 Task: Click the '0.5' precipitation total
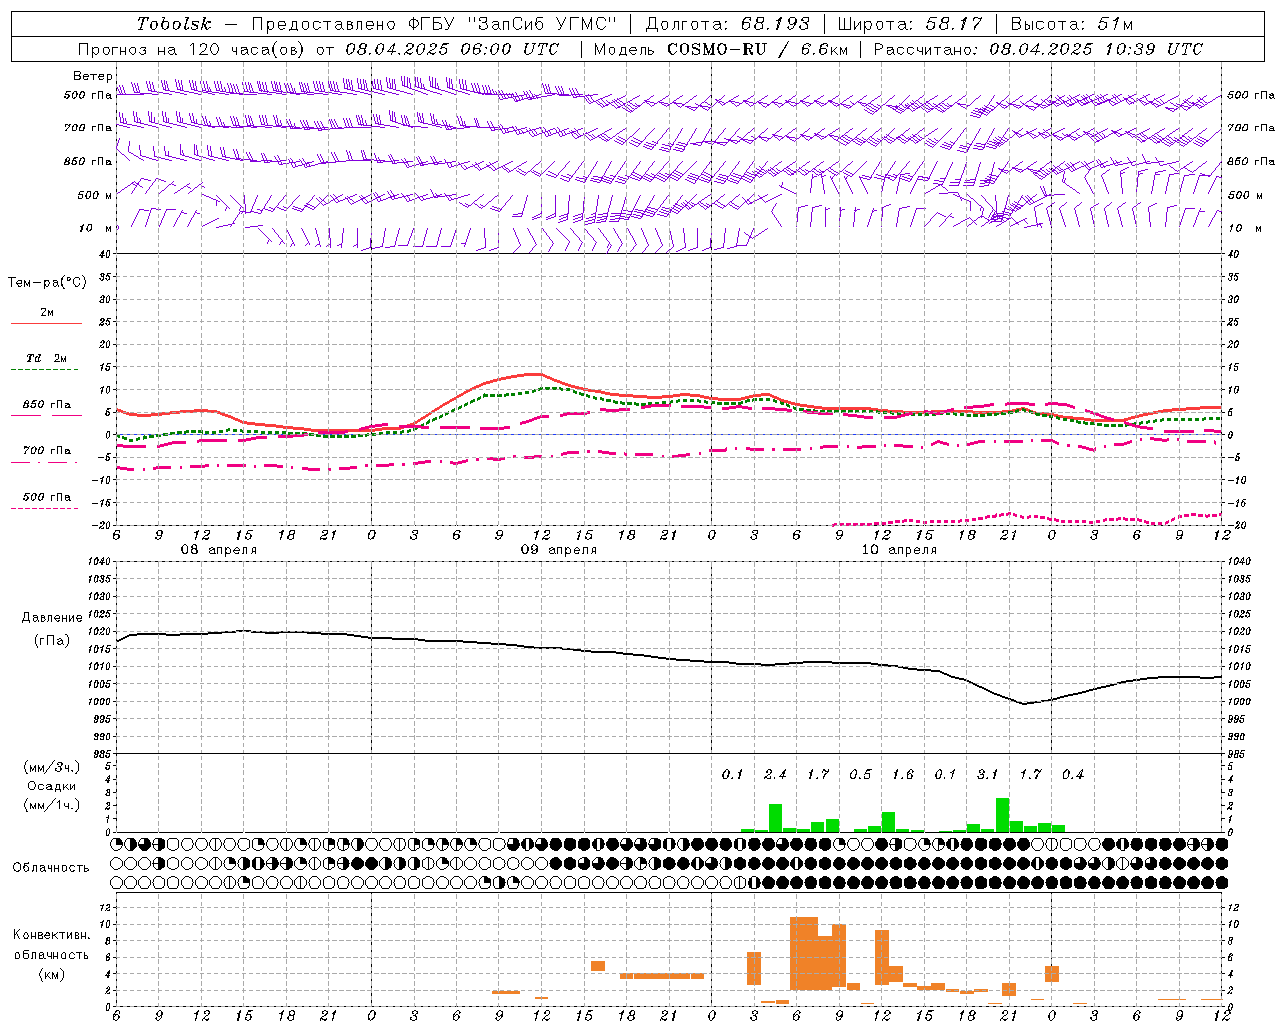pos(860,774)
